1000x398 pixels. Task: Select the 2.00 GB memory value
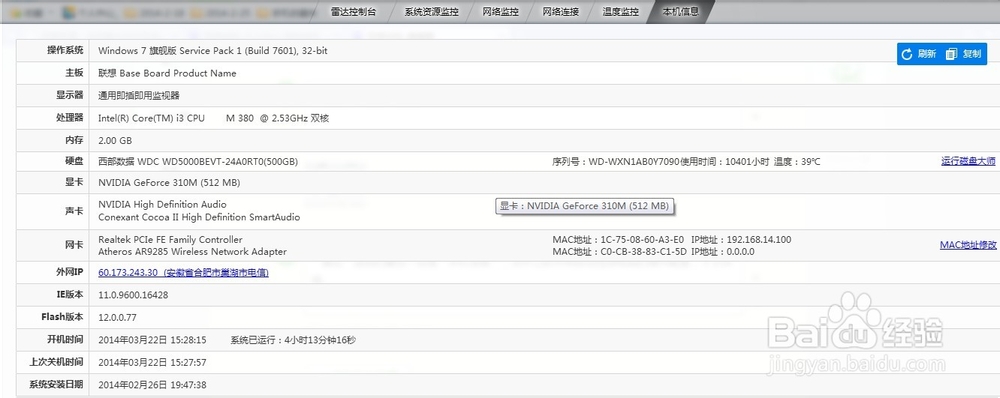pos(115,140)
